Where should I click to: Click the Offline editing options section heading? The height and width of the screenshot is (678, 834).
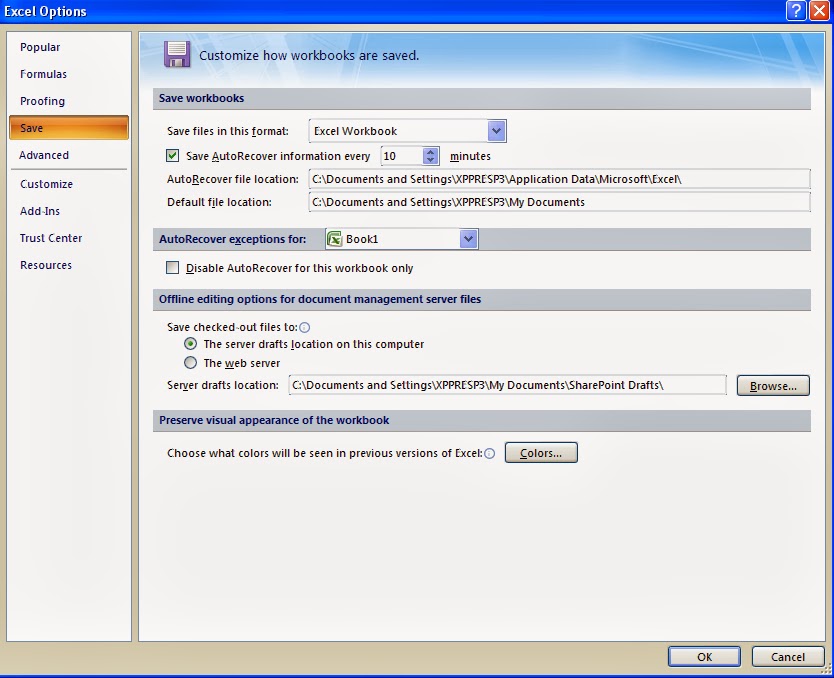320,299
